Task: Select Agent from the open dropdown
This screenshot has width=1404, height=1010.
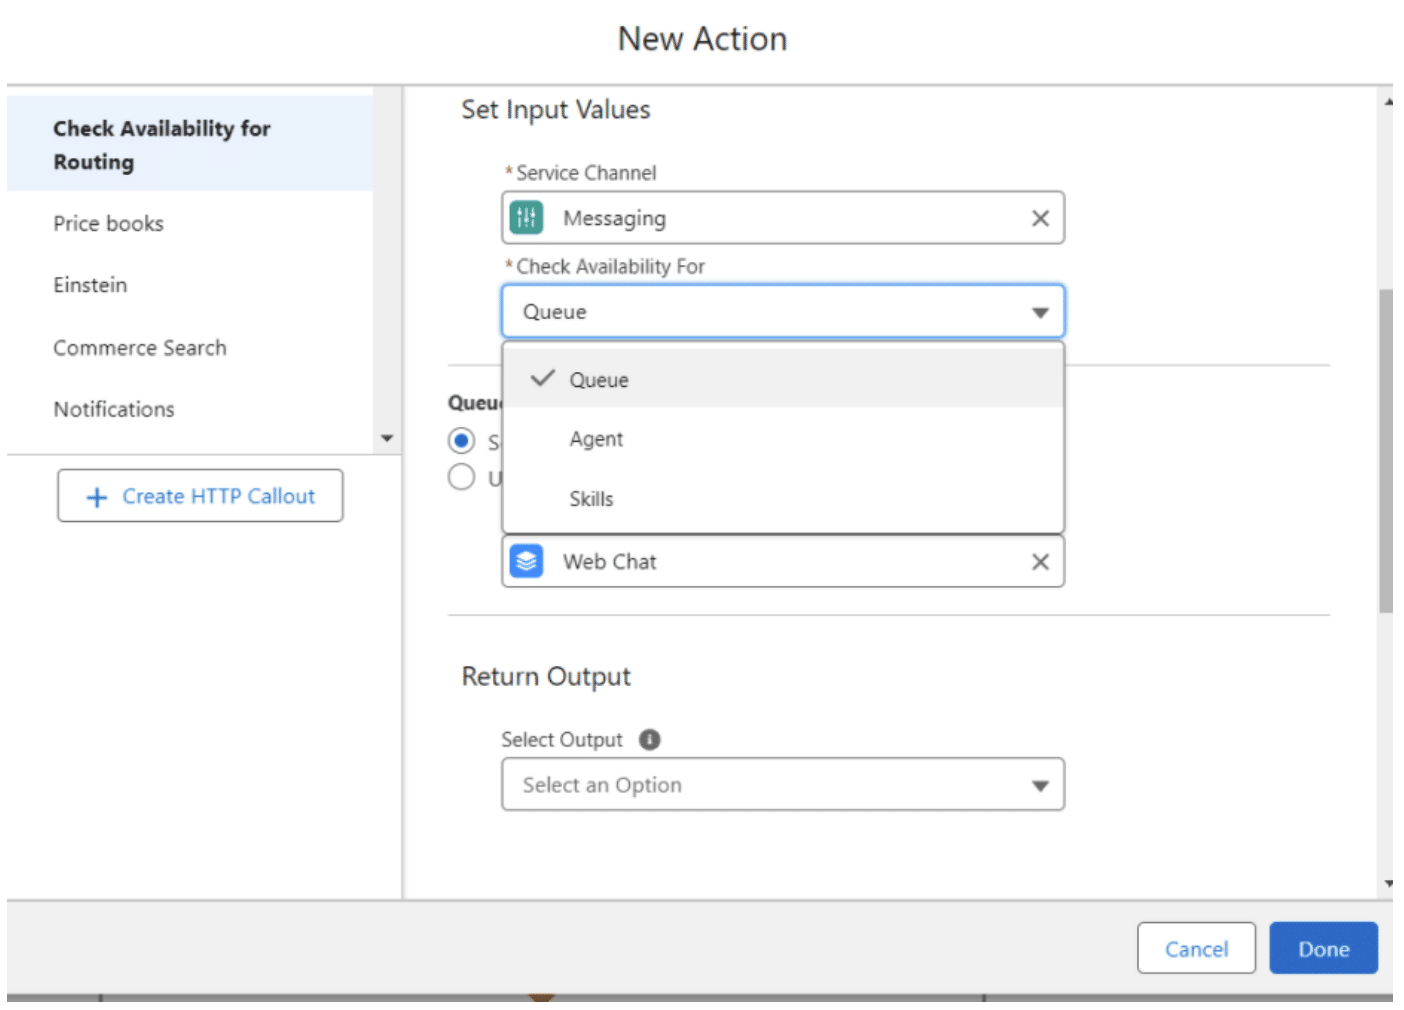Action: (x=596, y=438)
